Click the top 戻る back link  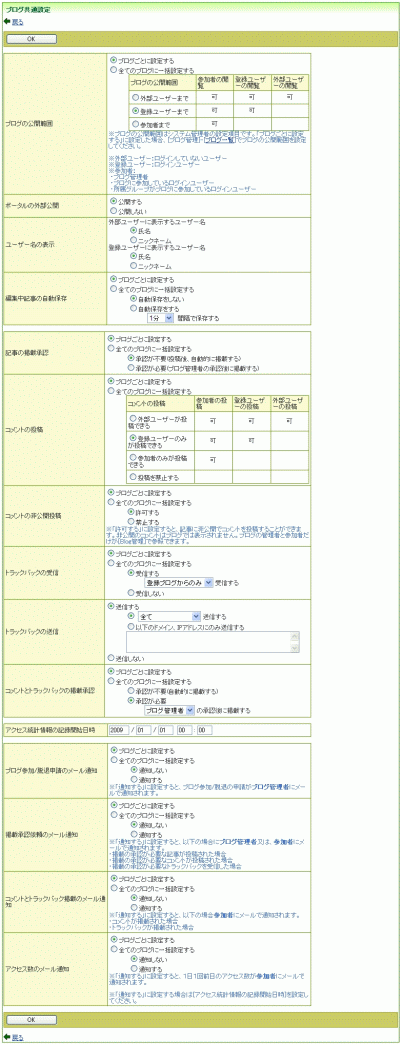click(18, 22)
